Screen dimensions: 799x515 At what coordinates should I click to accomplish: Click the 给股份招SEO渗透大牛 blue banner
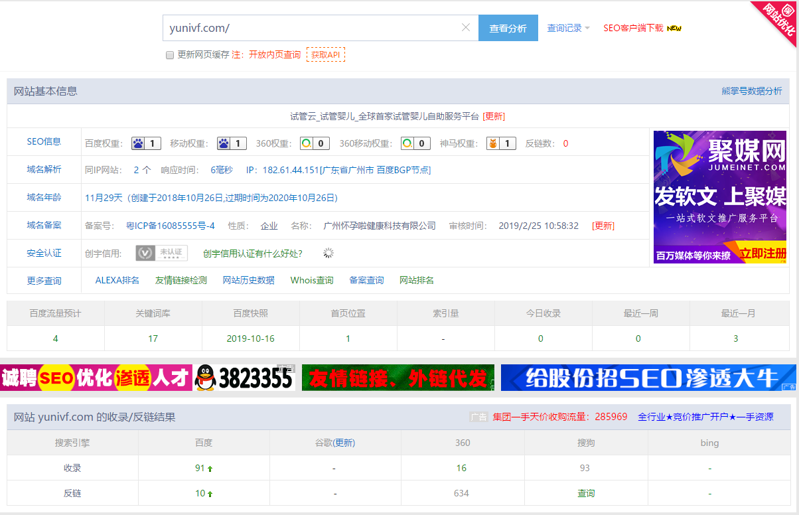click(x=648, y=378)
